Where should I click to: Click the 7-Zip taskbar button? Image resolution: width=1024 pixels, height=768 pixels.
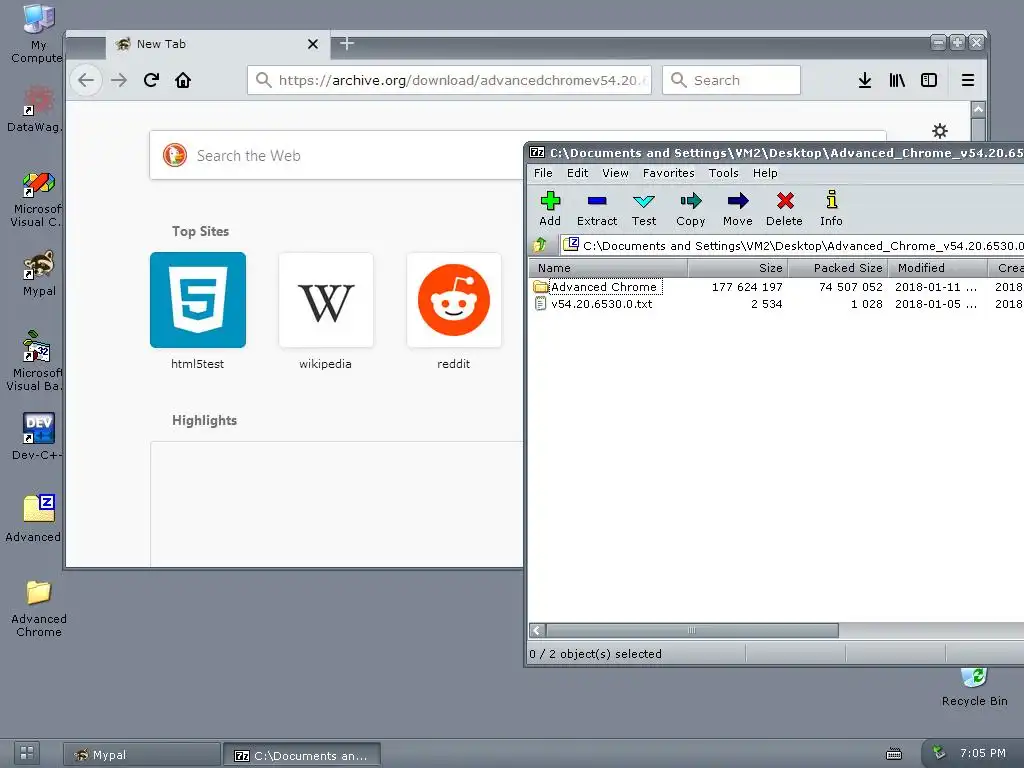point(302,755)
